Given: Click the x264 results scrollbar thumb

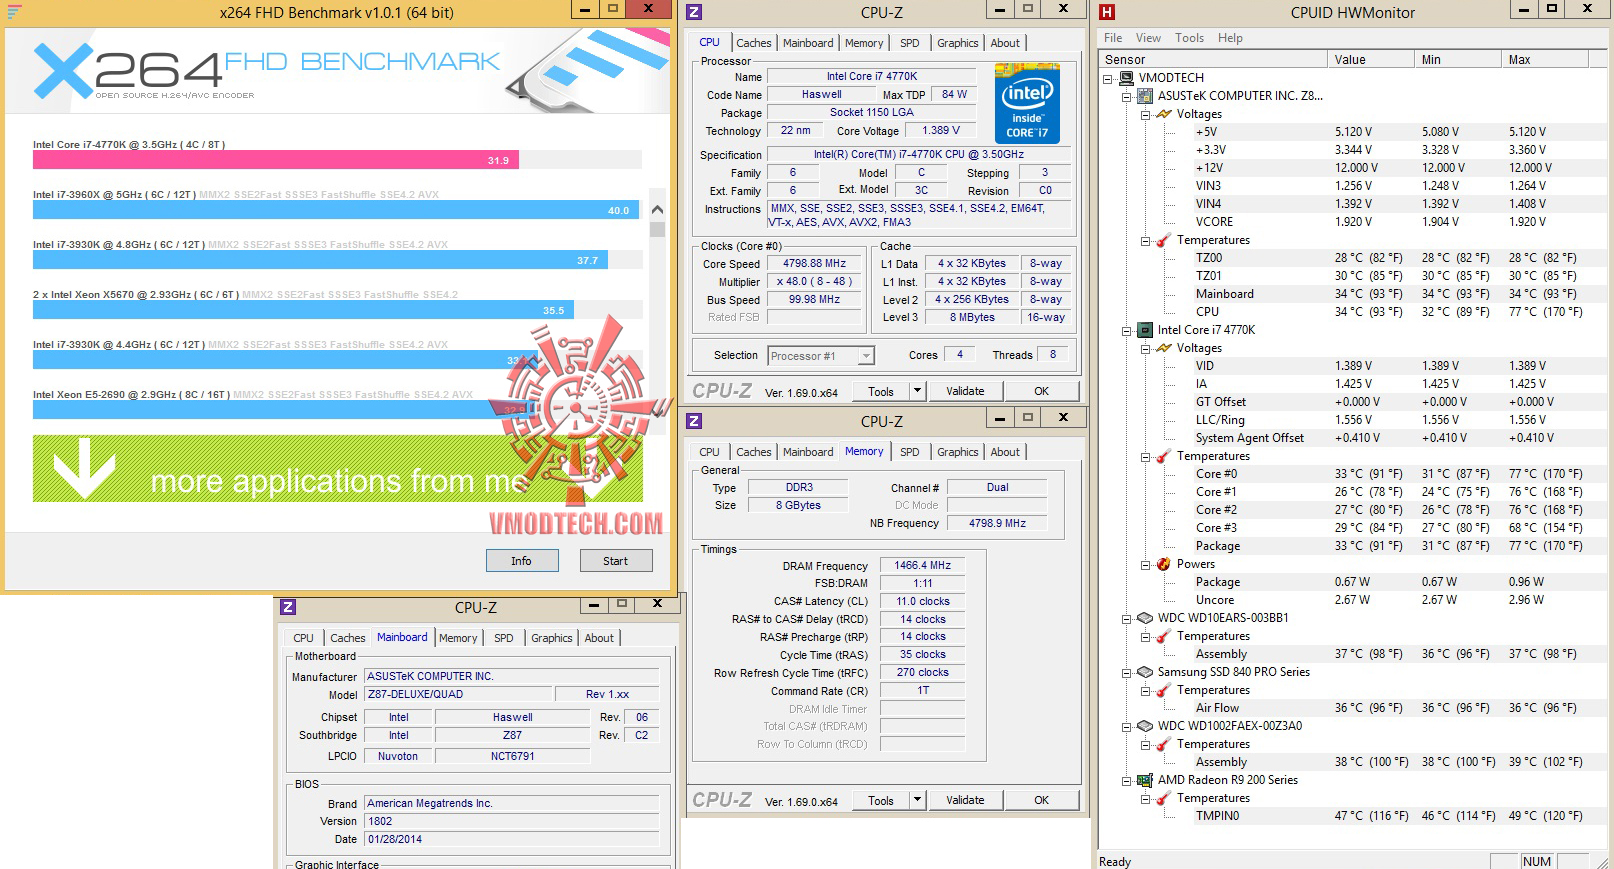Looking at the screenshot, I should [x=657, y=229].
